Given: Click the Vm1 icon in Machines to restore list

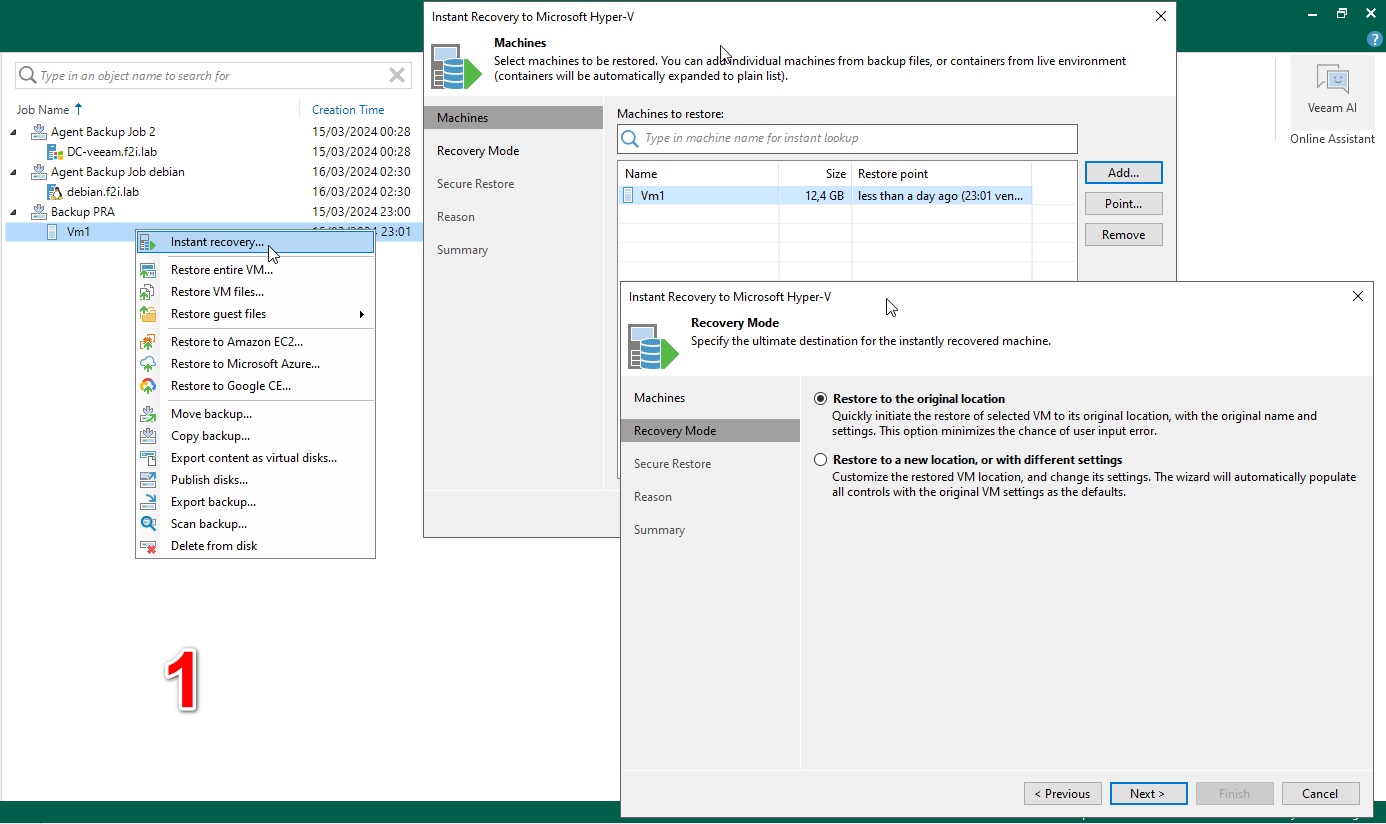Looking at the screenshot, I should pos(628,196).
